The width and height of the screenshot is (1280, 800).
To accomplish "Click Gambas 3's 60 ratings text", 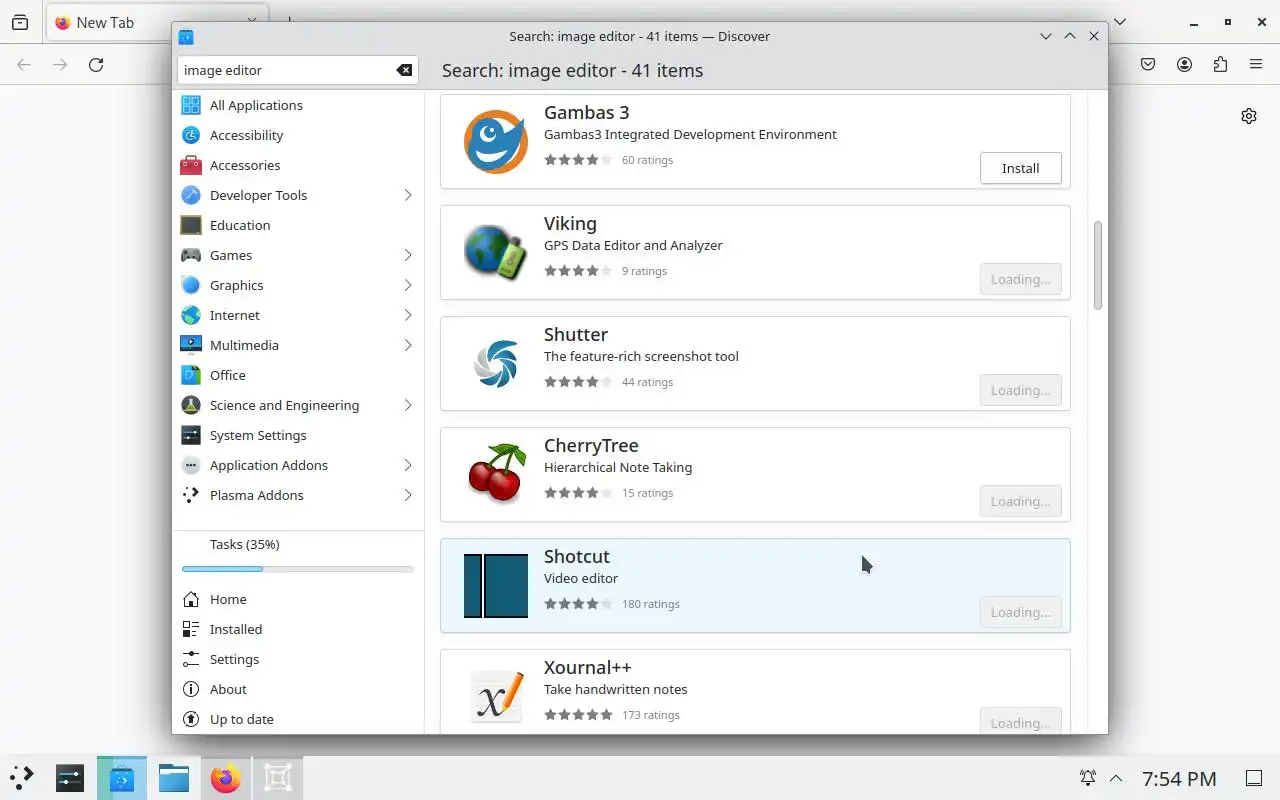I will (x=647, y=160).
